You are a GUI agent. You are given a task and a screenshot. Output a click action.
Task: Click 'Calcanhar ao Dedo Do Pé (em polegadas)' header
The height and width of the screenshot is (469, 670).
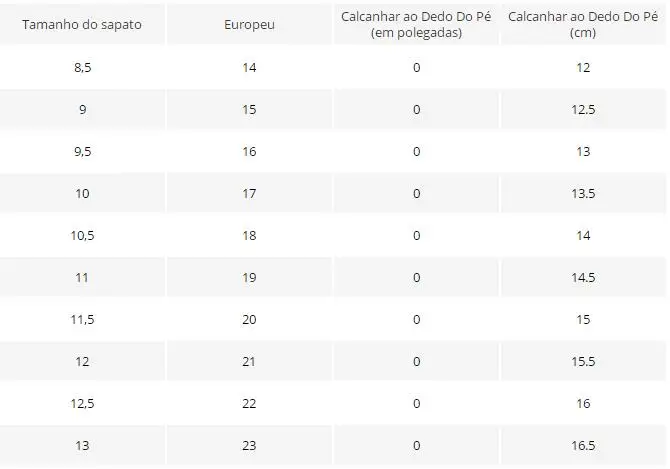[x=416, y=25]
